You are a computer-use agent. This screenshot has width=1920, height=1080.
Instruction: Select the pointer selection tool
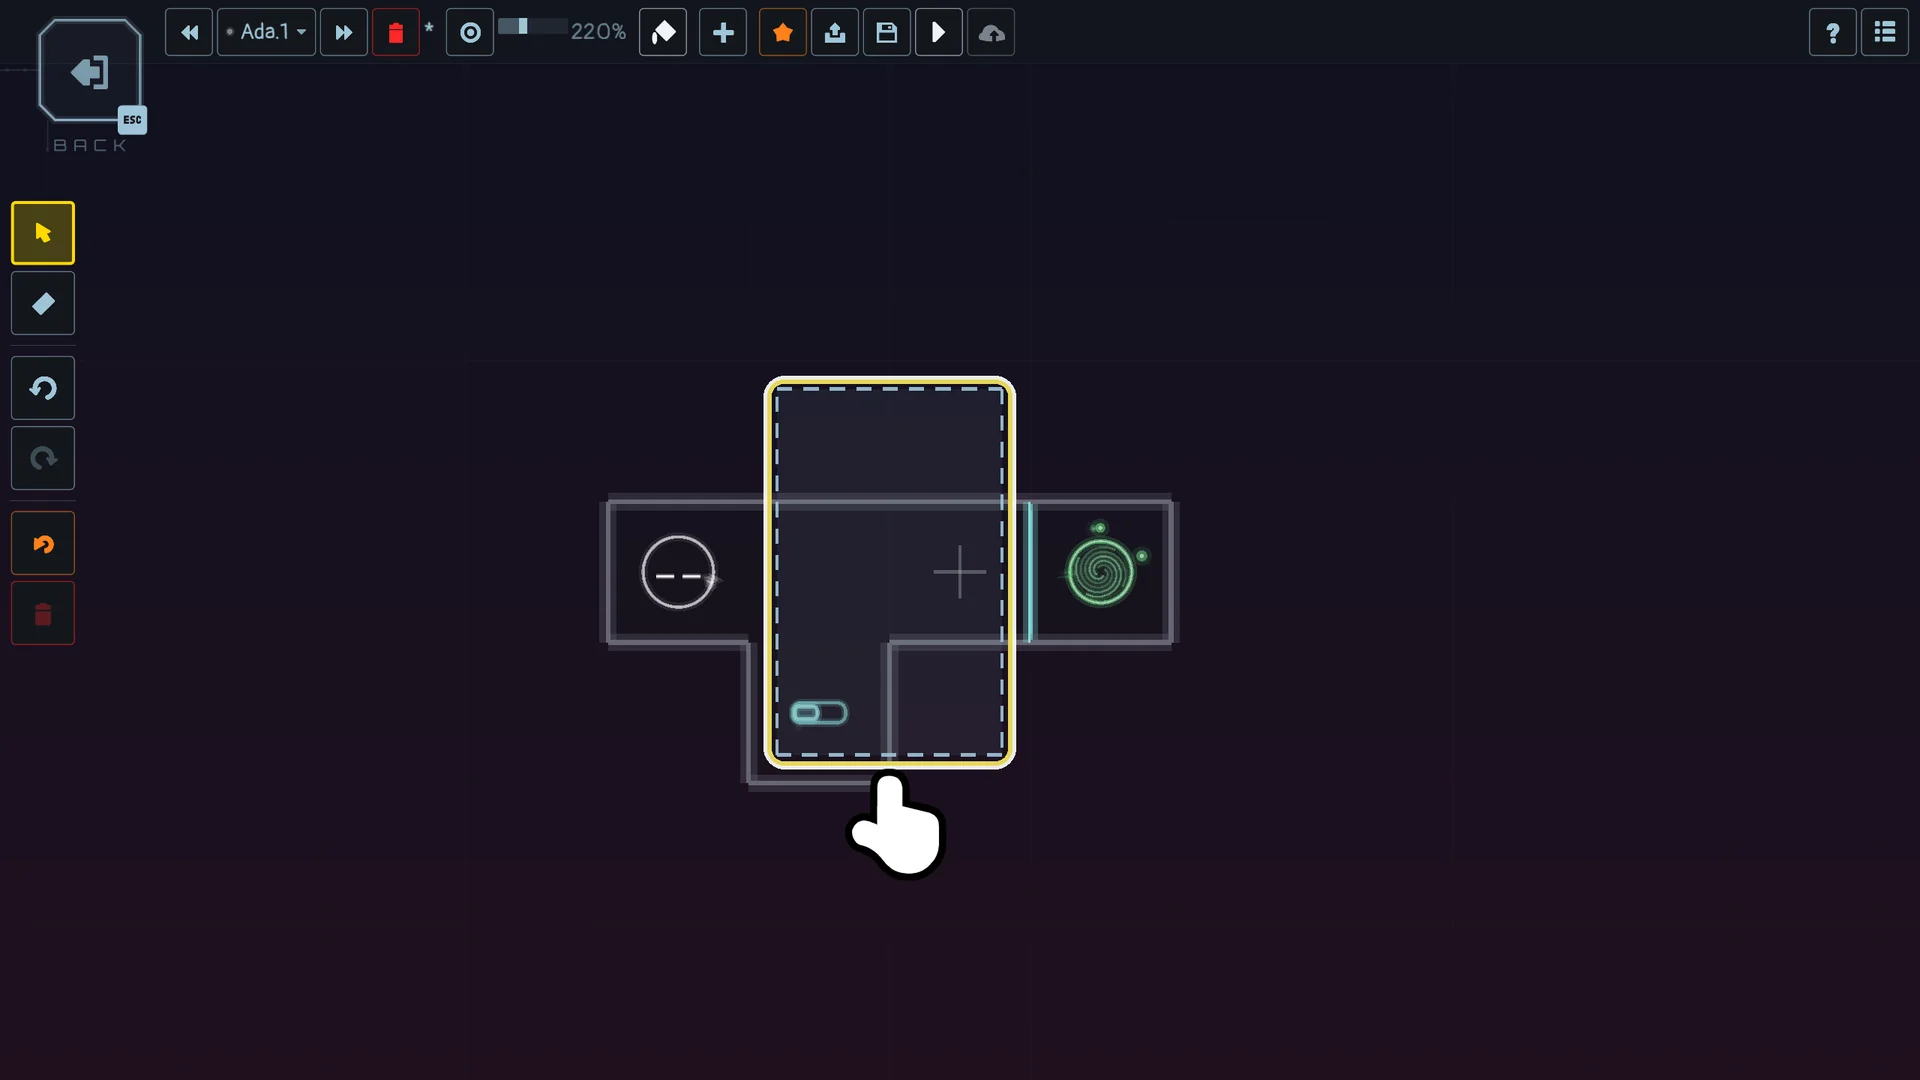43,233
